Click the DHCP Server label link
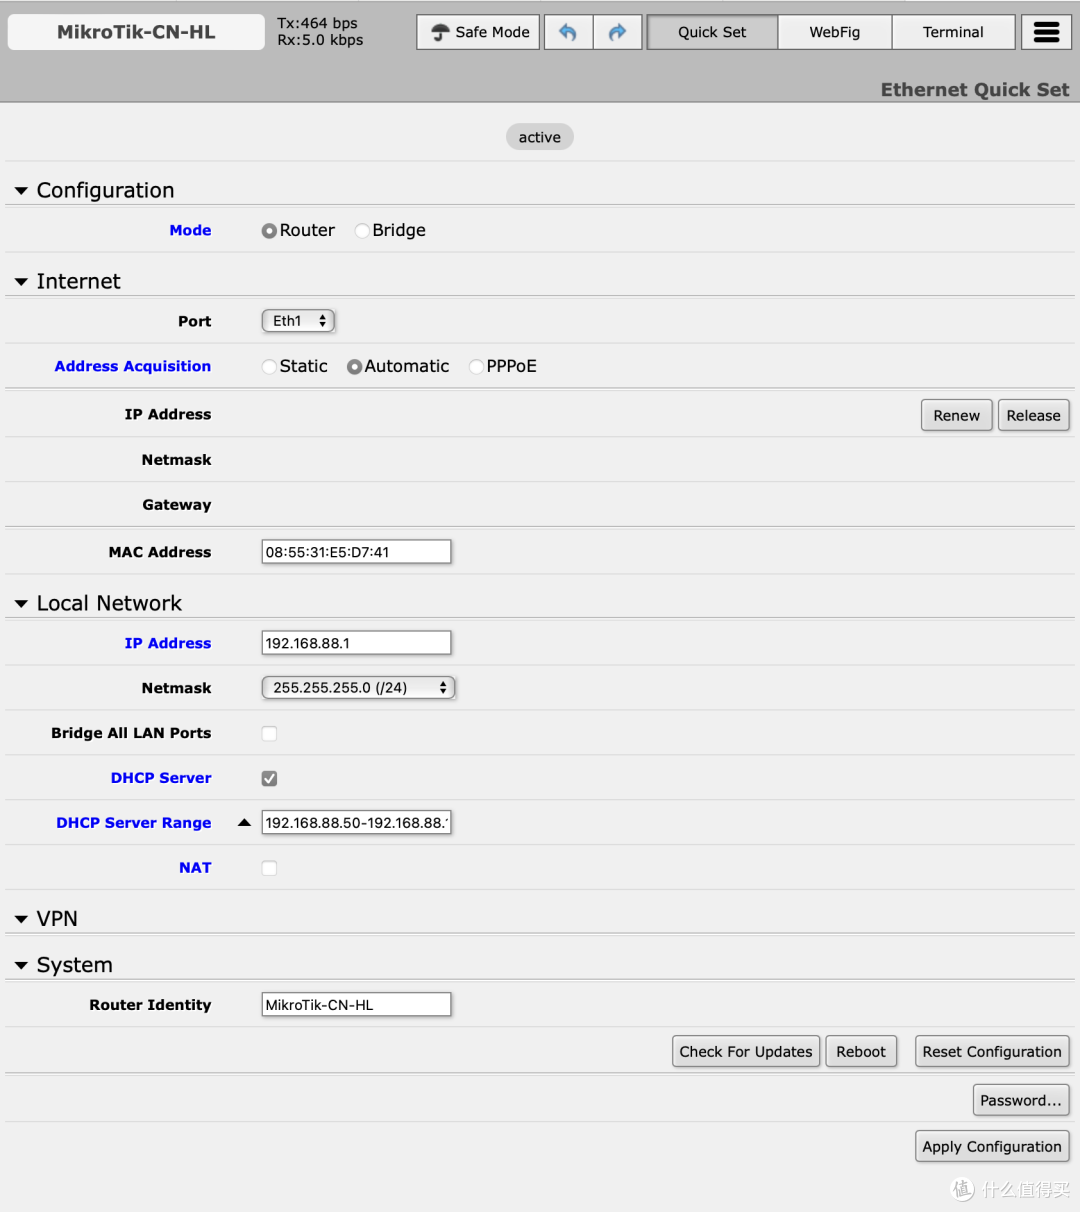This screenshot has height=1212, width=1080. [x=161, y=778]
